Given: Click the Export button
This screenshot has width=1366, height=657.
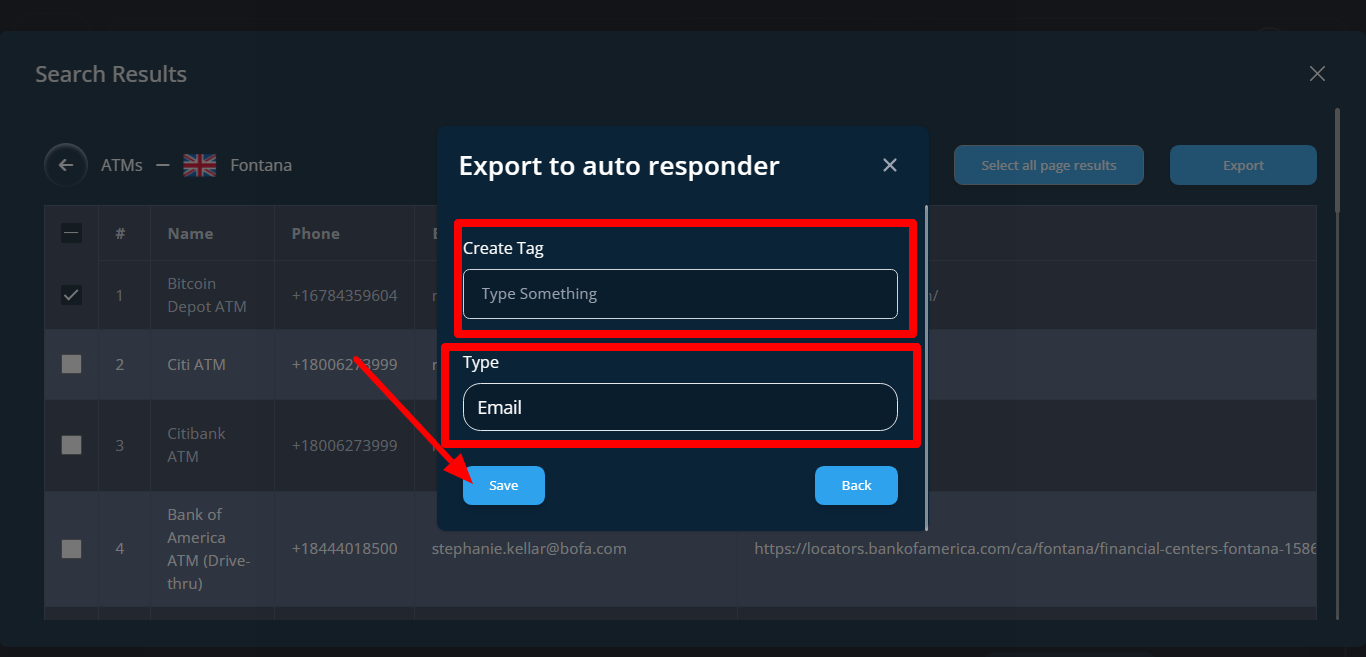Looking at the screenshot, I should 1243,165.
